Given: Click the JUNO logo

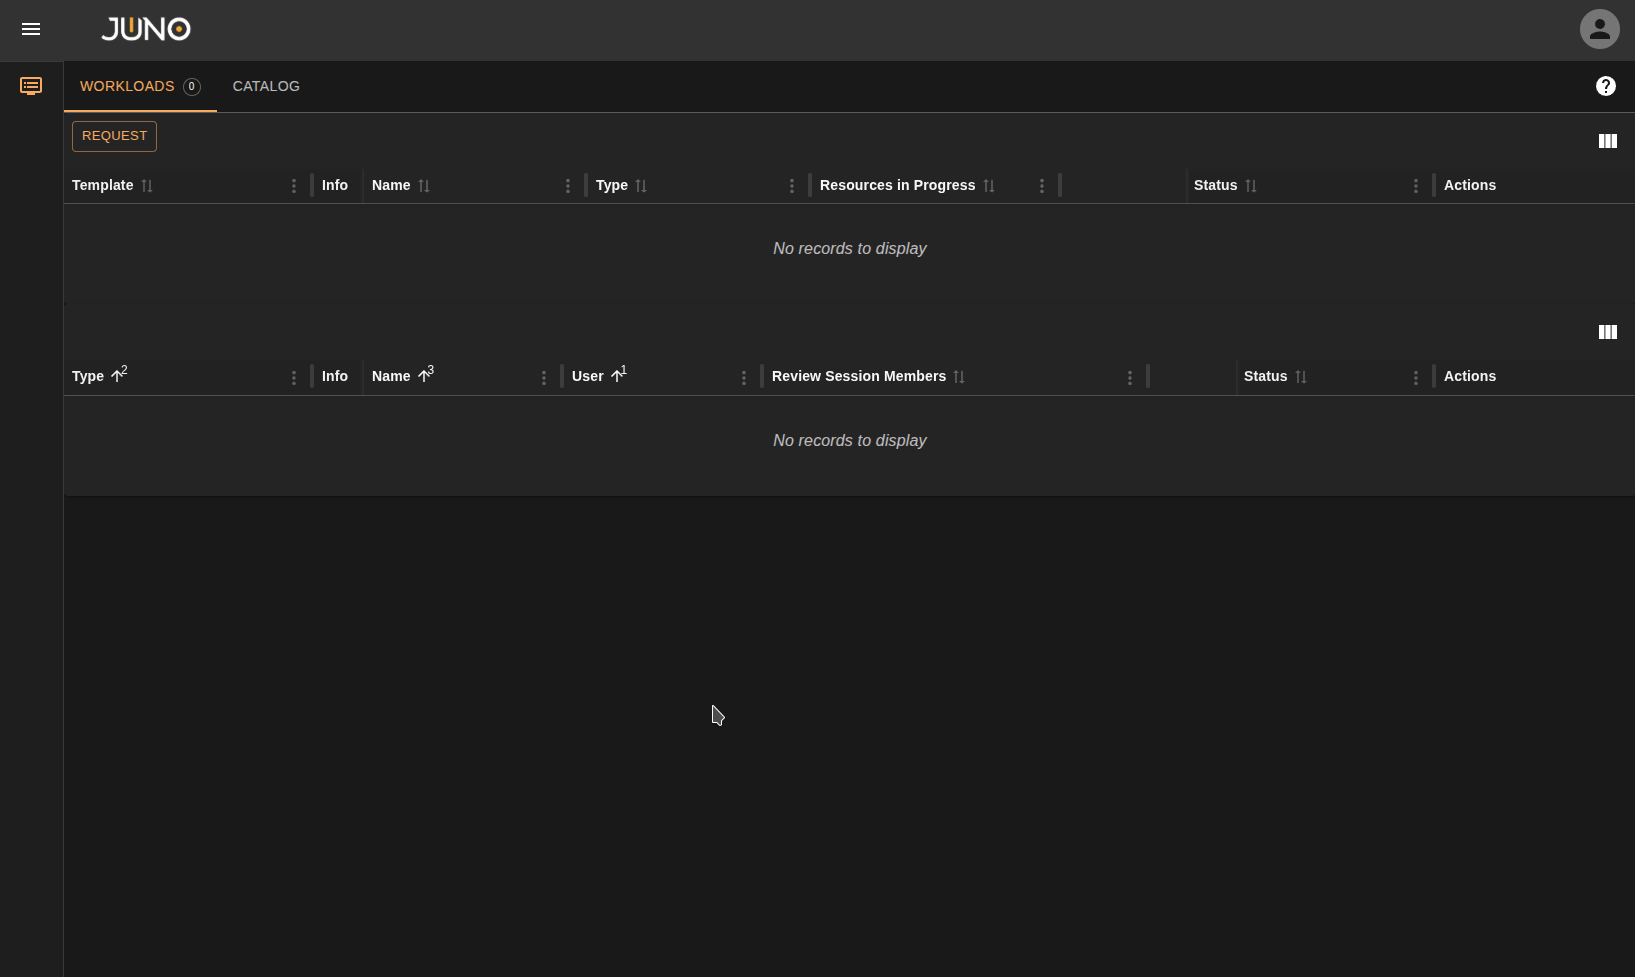Looking at the screenshot, I should click(146, 29).
